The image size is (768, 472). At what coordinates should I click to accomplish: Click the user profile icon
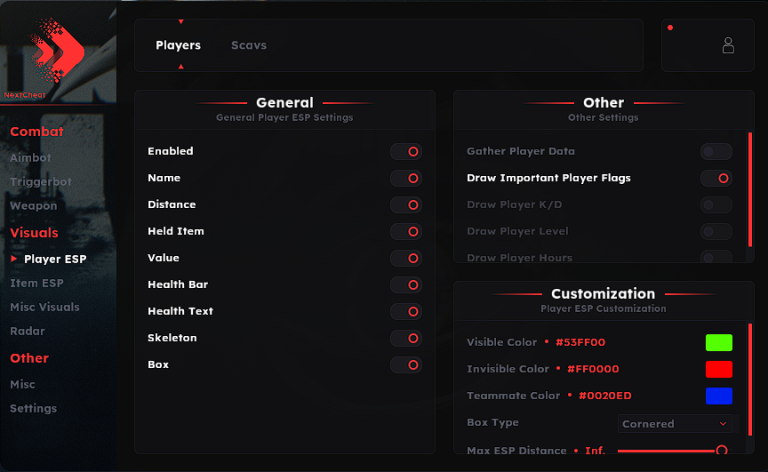click(x=728, y=45)
